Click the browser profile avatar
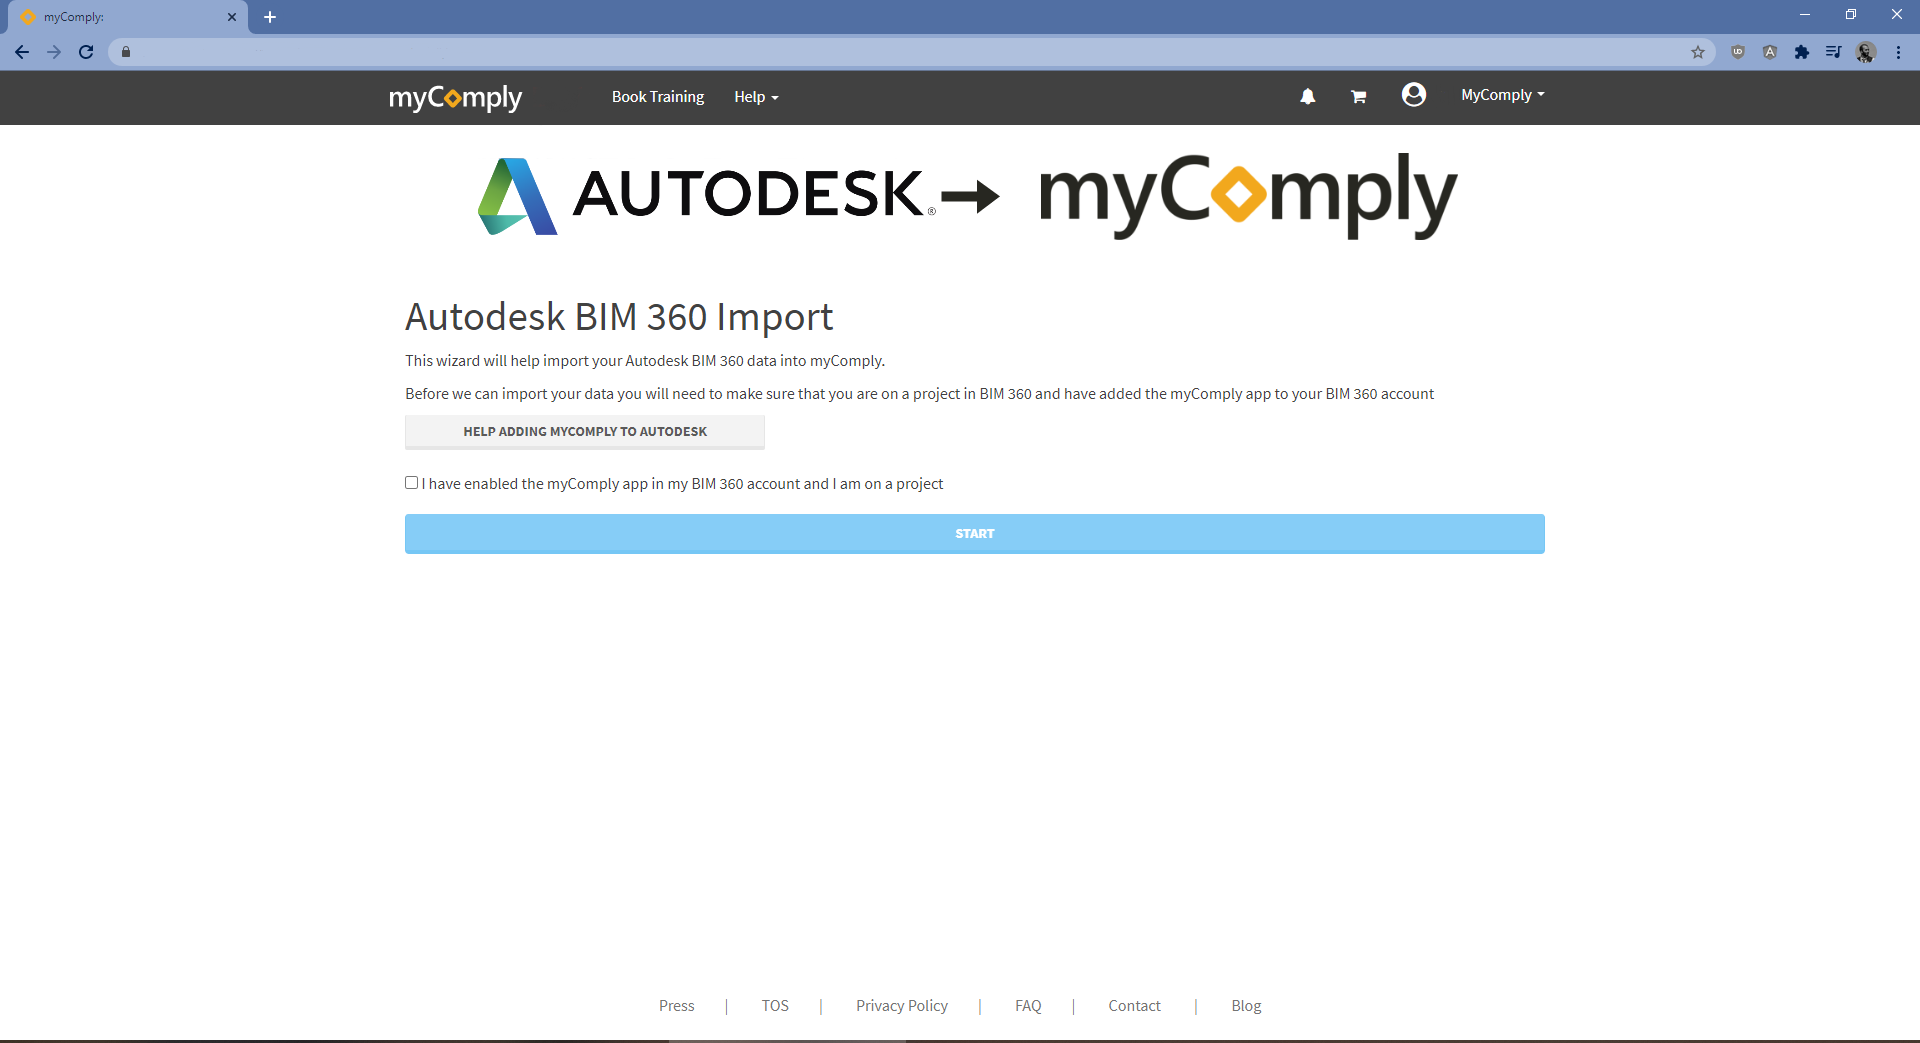The width and height of the screenshot is (1920, 1043). [x=1865, y=52]
